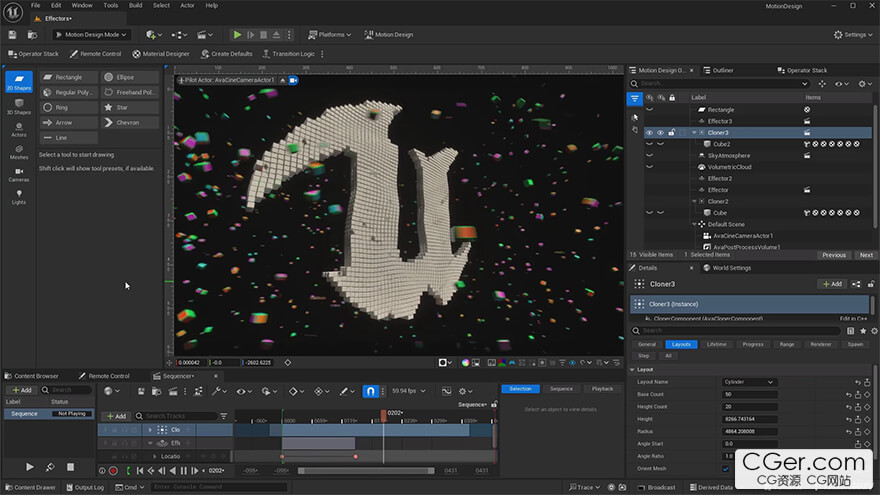Open the Content Drawer
The width and height of the screenshot is (880, 495).
[30, 488]
